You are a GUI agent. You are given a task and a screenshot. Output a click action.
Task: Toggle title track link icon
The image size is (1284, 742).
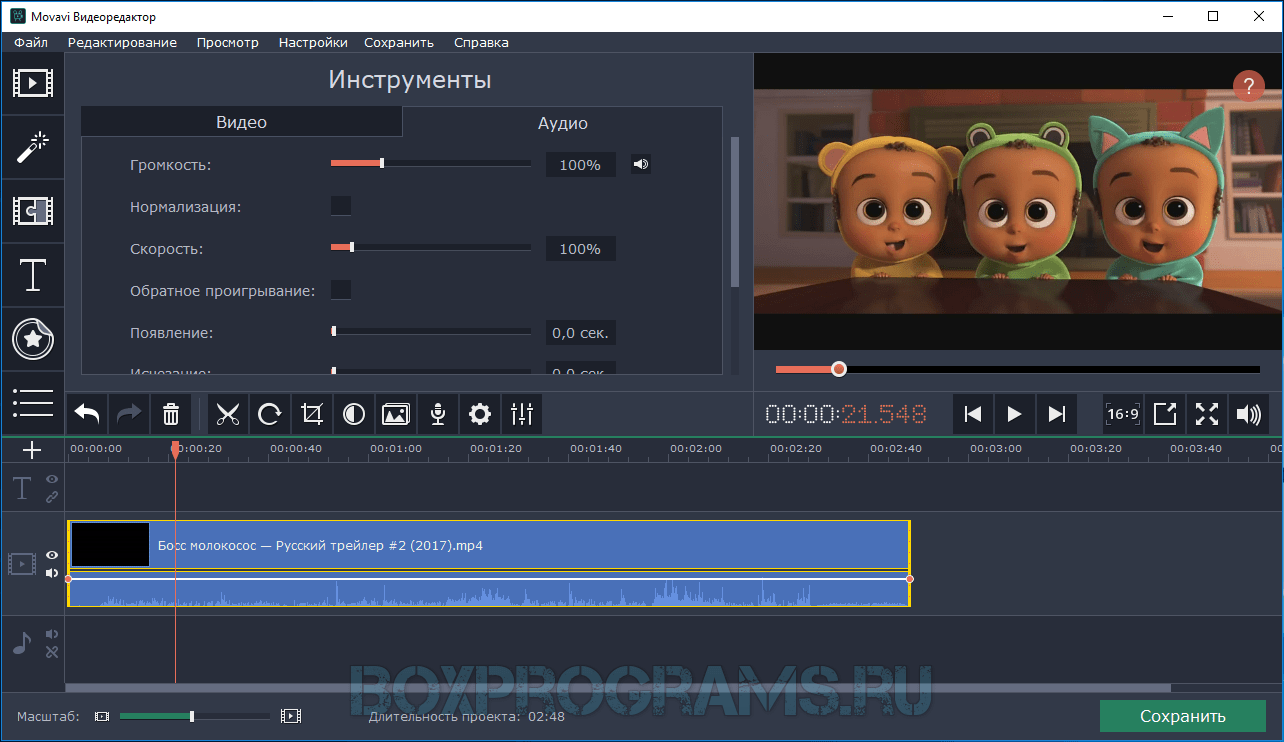click(x=52, y=496)
